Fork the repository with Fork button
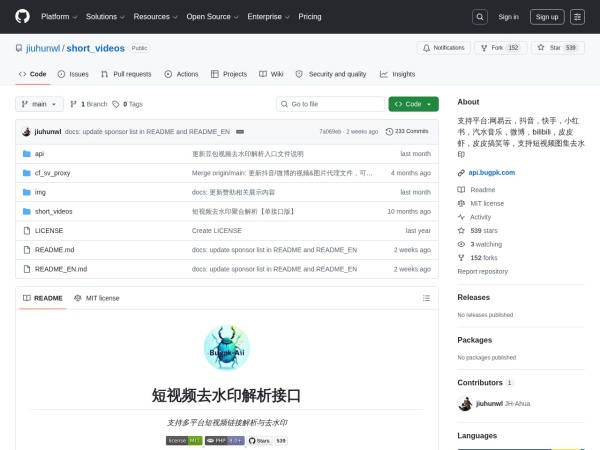The width and height of the screenshot is (600, 450). [501, 48]
